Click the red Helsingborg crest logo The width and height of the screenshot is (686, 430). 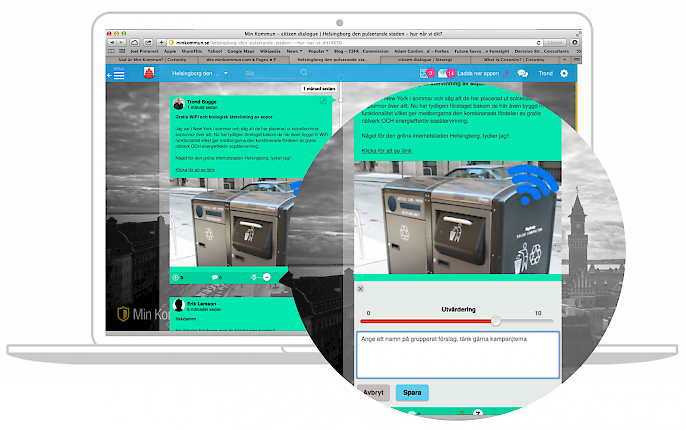[149, 73]
